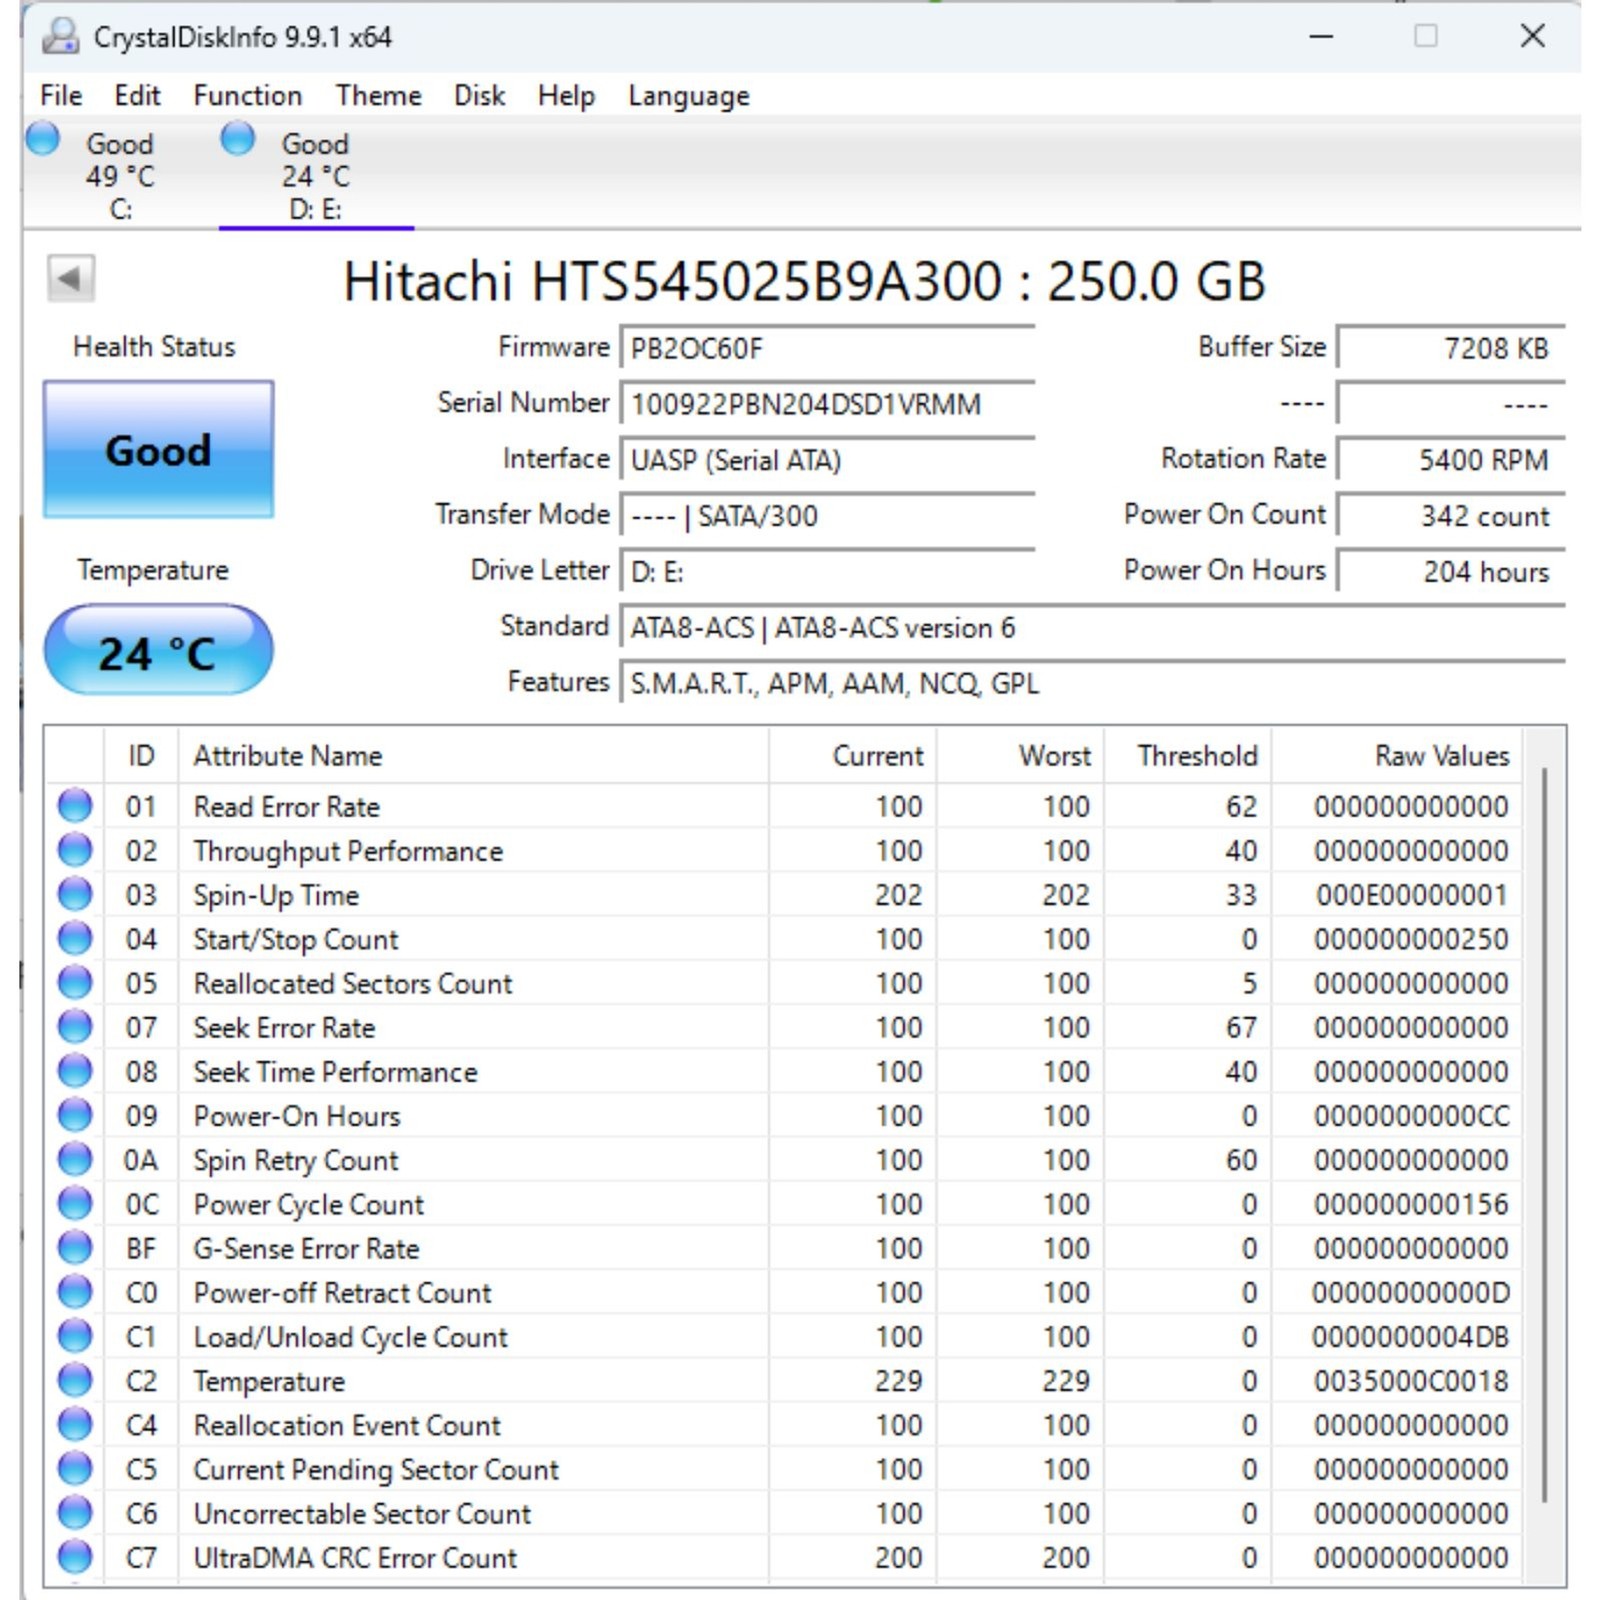Select the D: E: drive status orb
The height and width of the screenshot is (1600, 1600).
(x=238, y=138)
